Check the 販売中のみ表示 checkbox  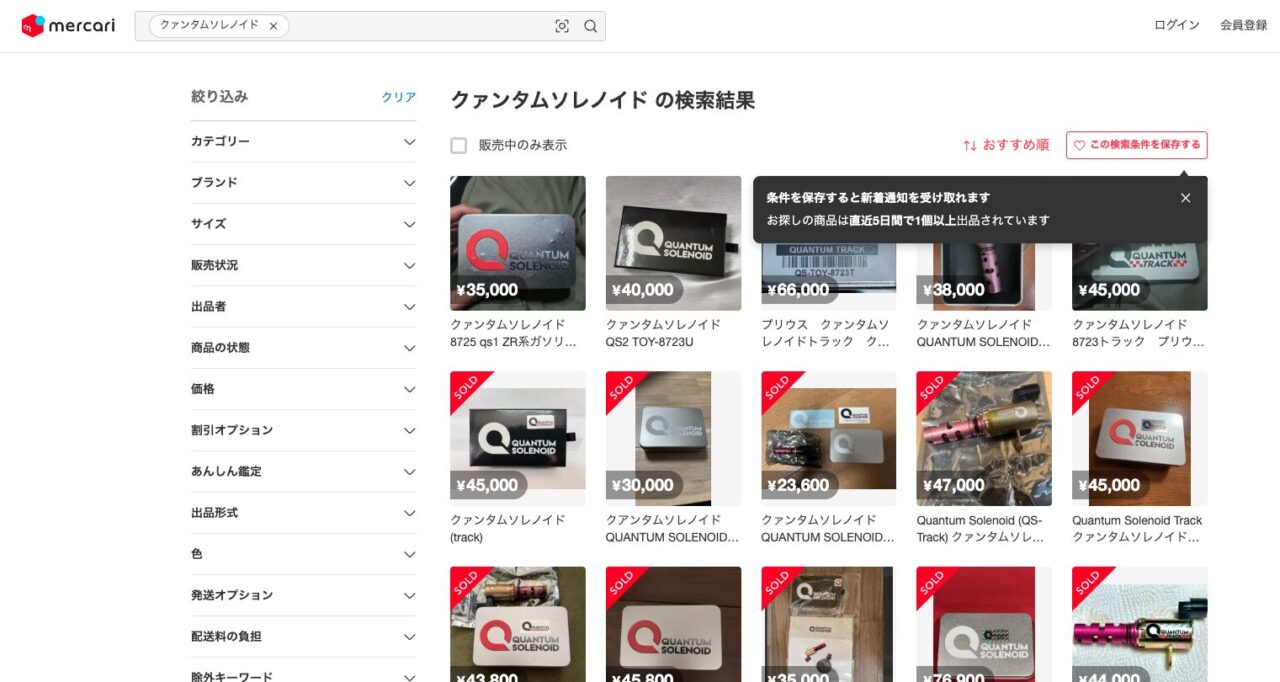[x=459, y=145]
